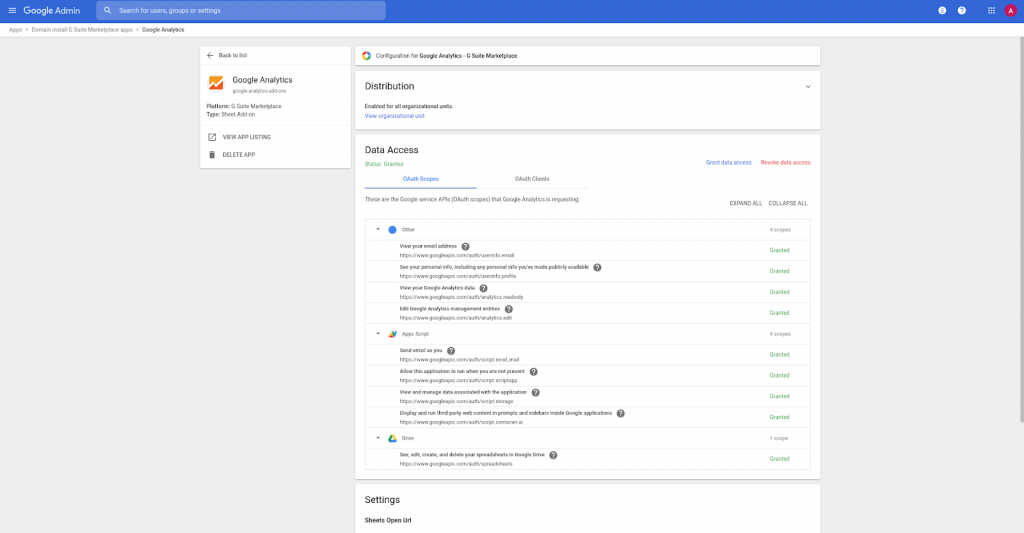Click the analytics.edit scope URL
Screen dimensions: 1024x533
(456, 318)
